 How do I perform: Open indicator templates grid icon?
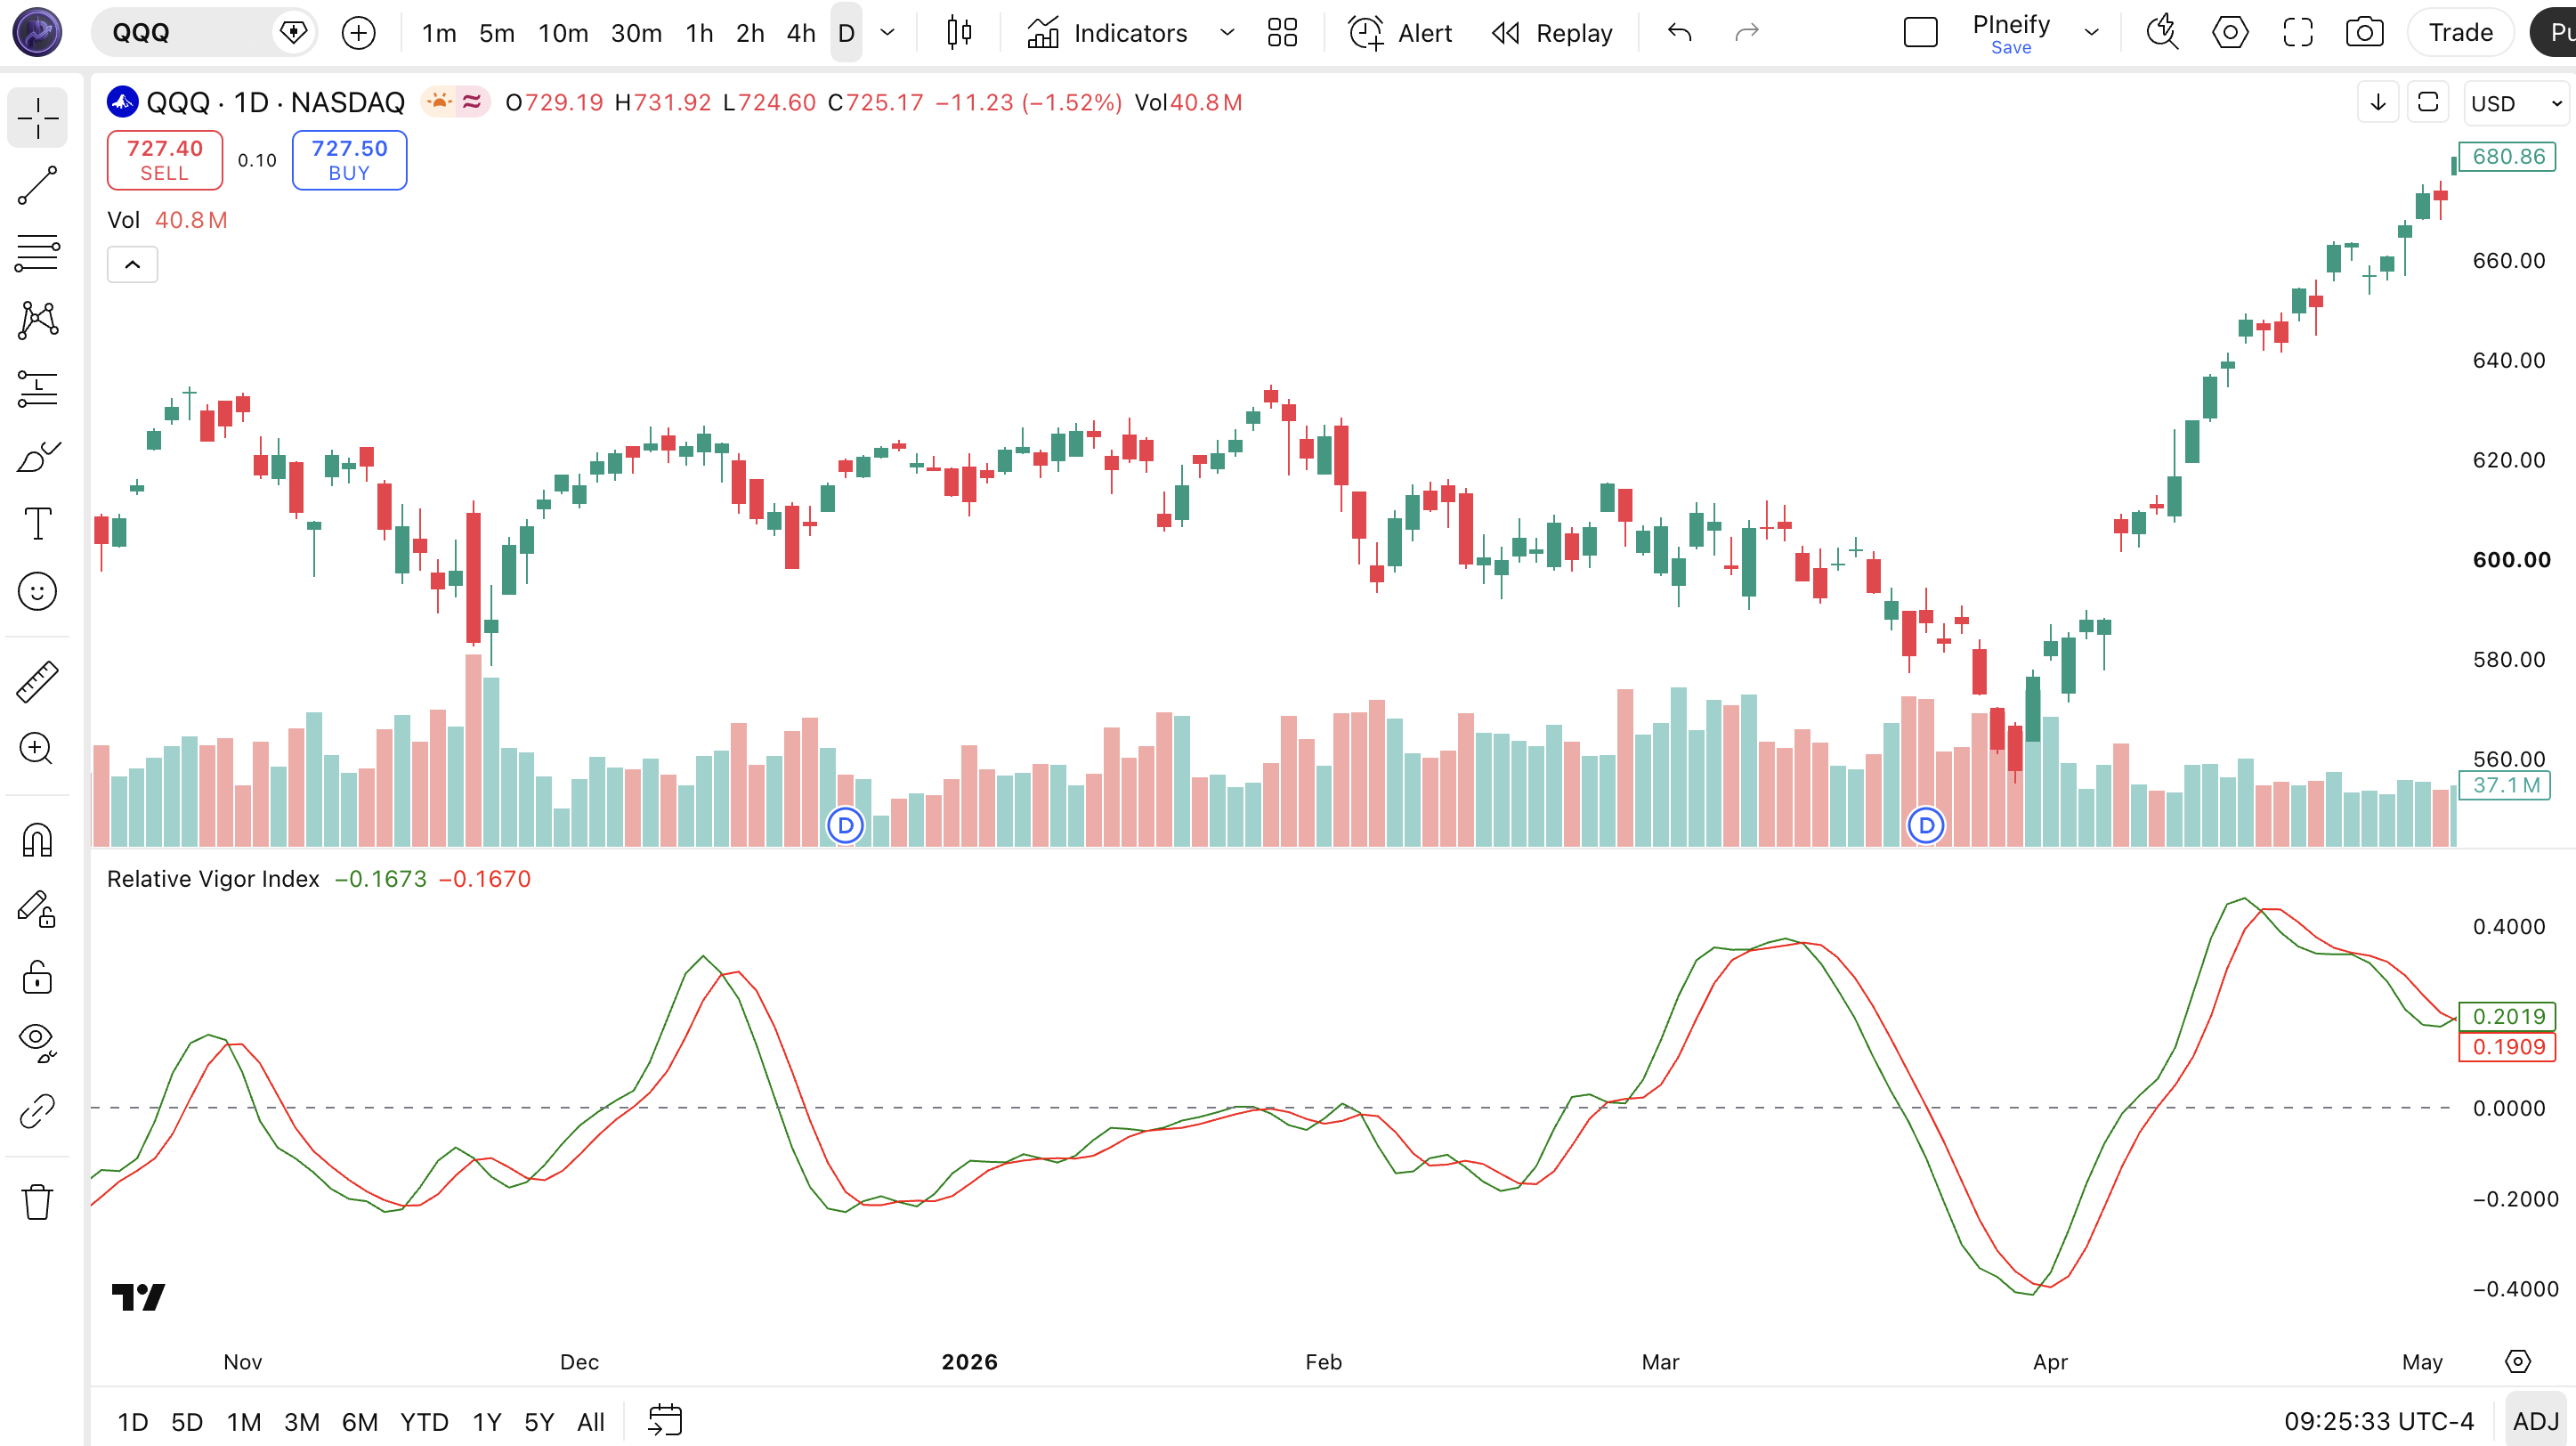pyautogui.click(x=1282, y=33)
